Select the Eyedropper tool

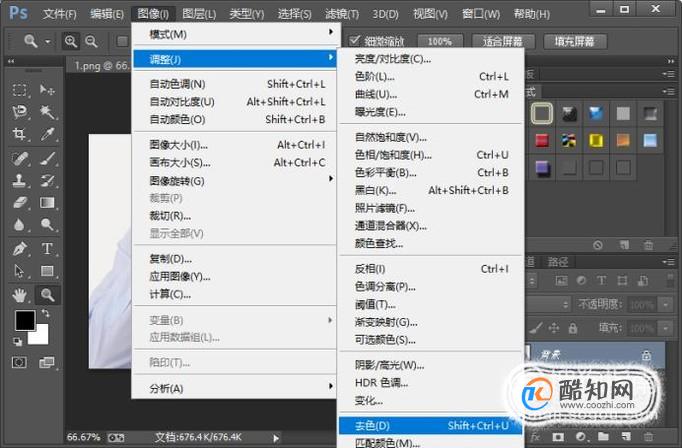point(47,134)
